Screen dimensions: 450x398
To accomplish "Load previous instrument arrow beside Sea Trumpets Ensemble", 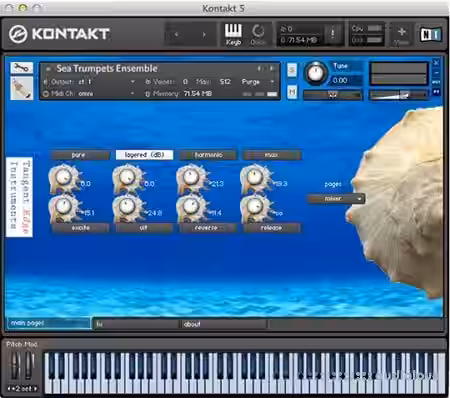I will click(259, 69).
